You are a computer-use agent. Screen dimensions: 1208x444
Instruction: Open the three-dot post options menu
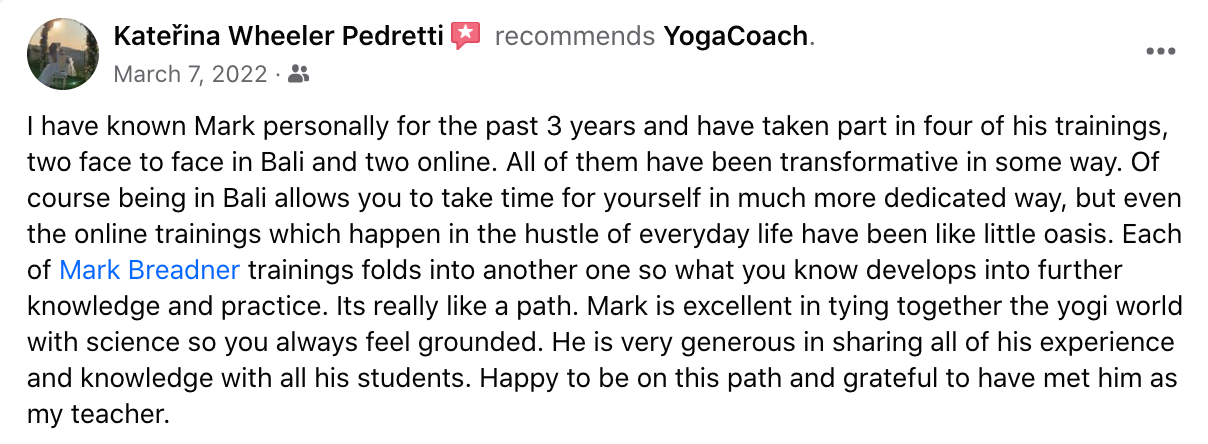[1160, 52]
